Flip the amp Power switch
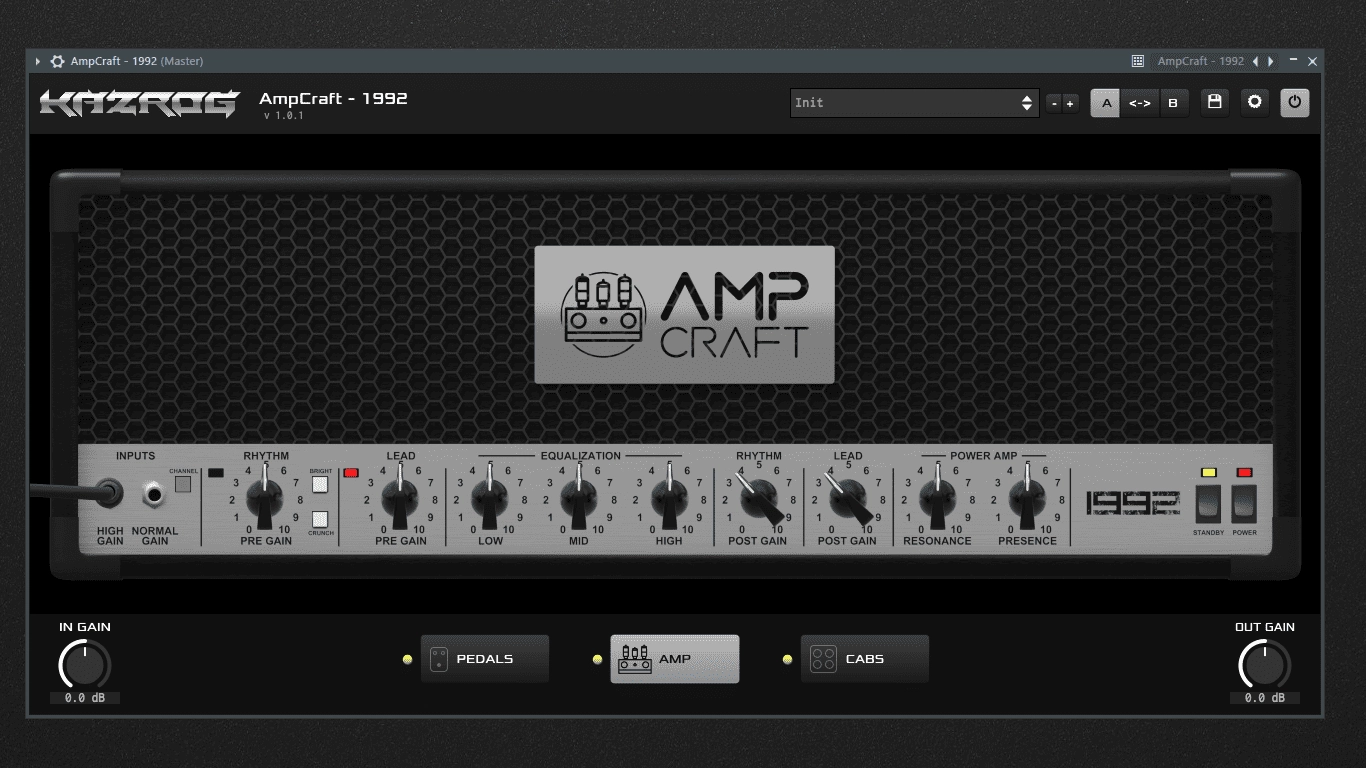This screenshot has width=1366, height=768. [x=1244, y=504]
